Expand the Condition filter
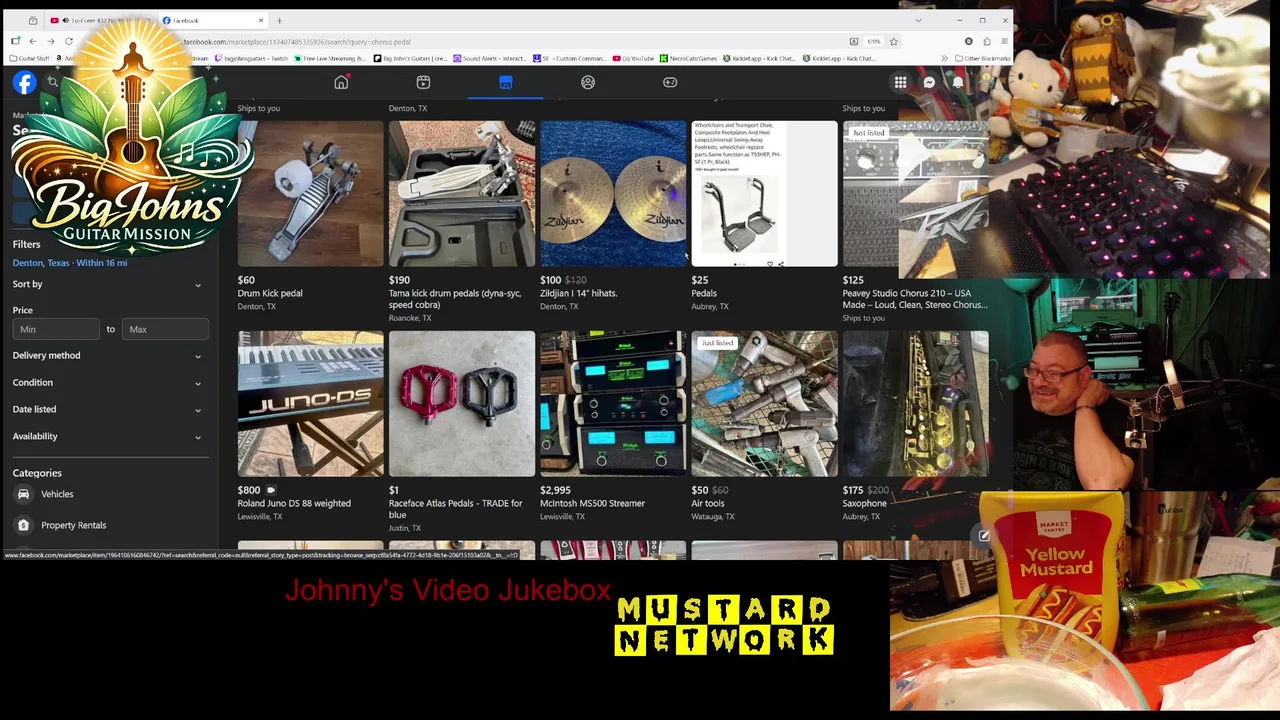 click(108, 382)
